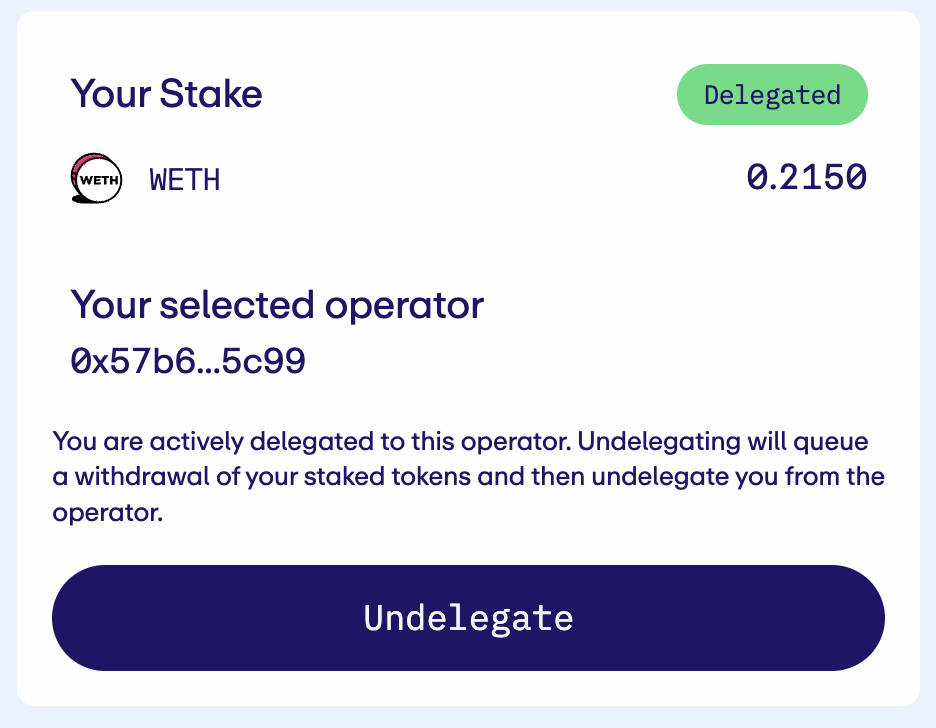Click the 0.2150 staked amount value

click(x=806, y=177)
